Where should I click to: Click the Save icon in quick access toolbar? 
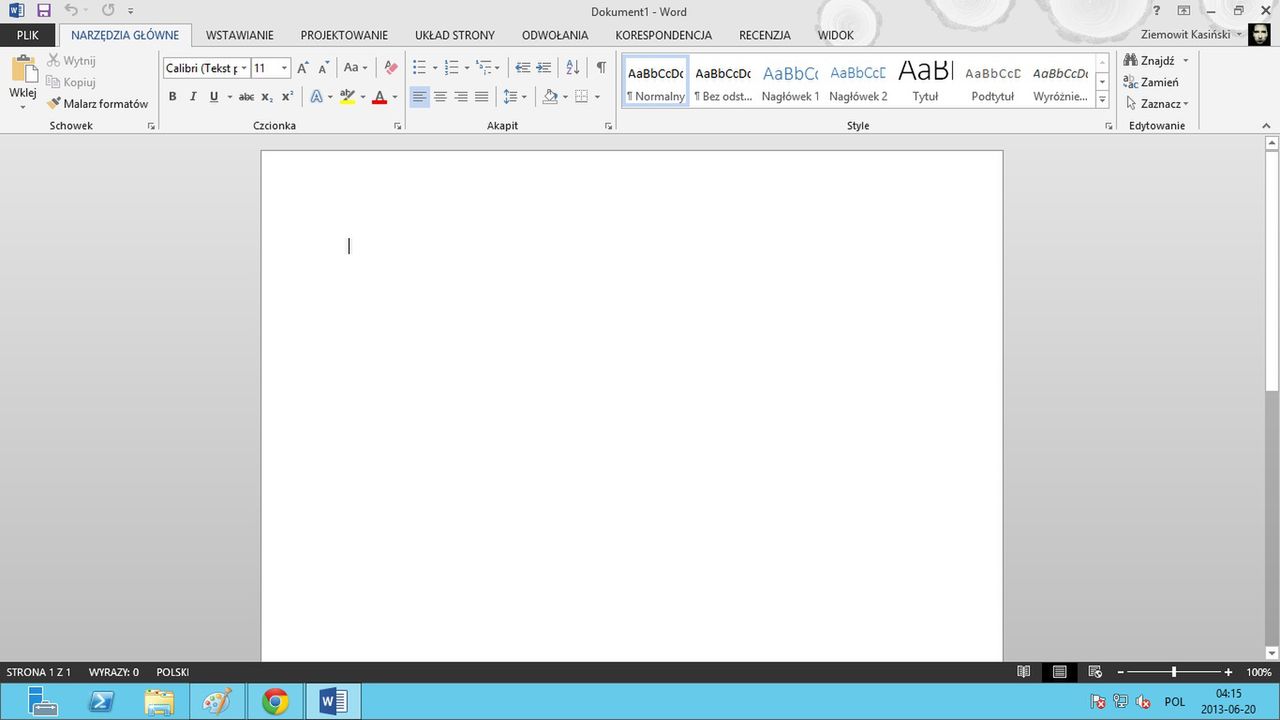coord(43,10)
